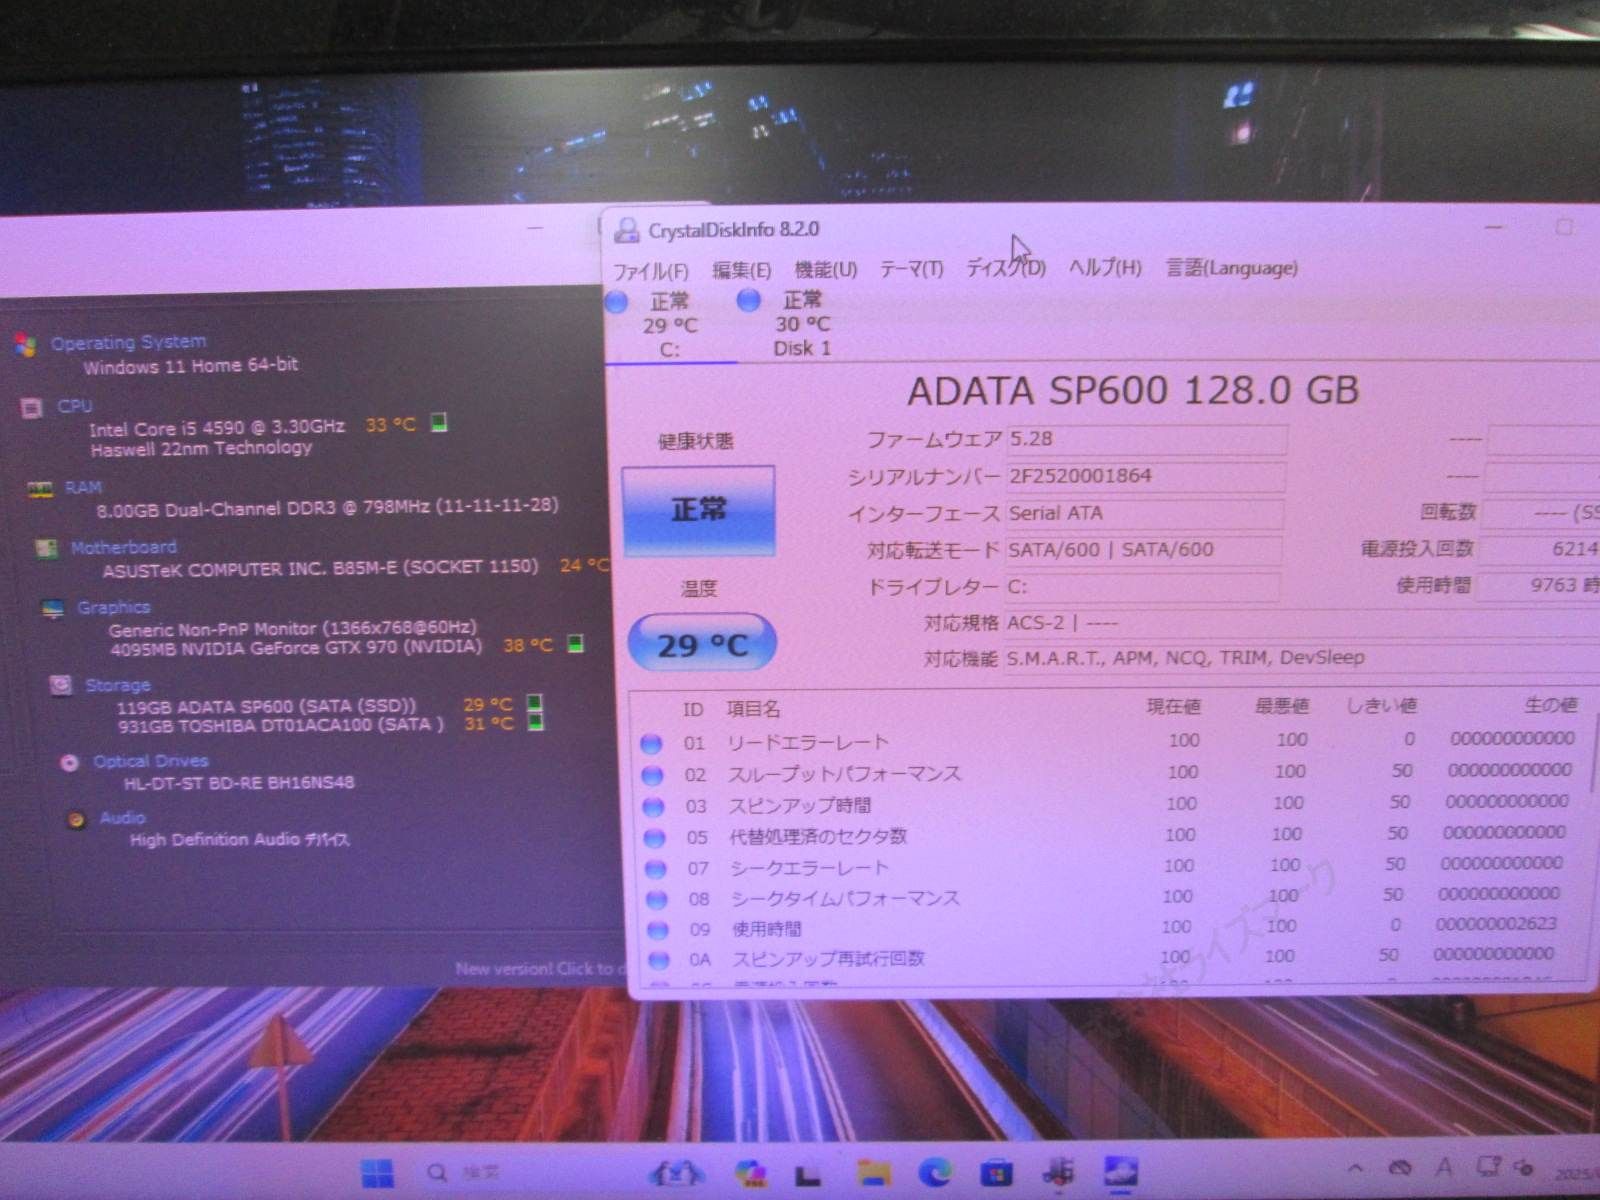
Task: Click the status dot for attribute 09
Action: tap(657, 930)
